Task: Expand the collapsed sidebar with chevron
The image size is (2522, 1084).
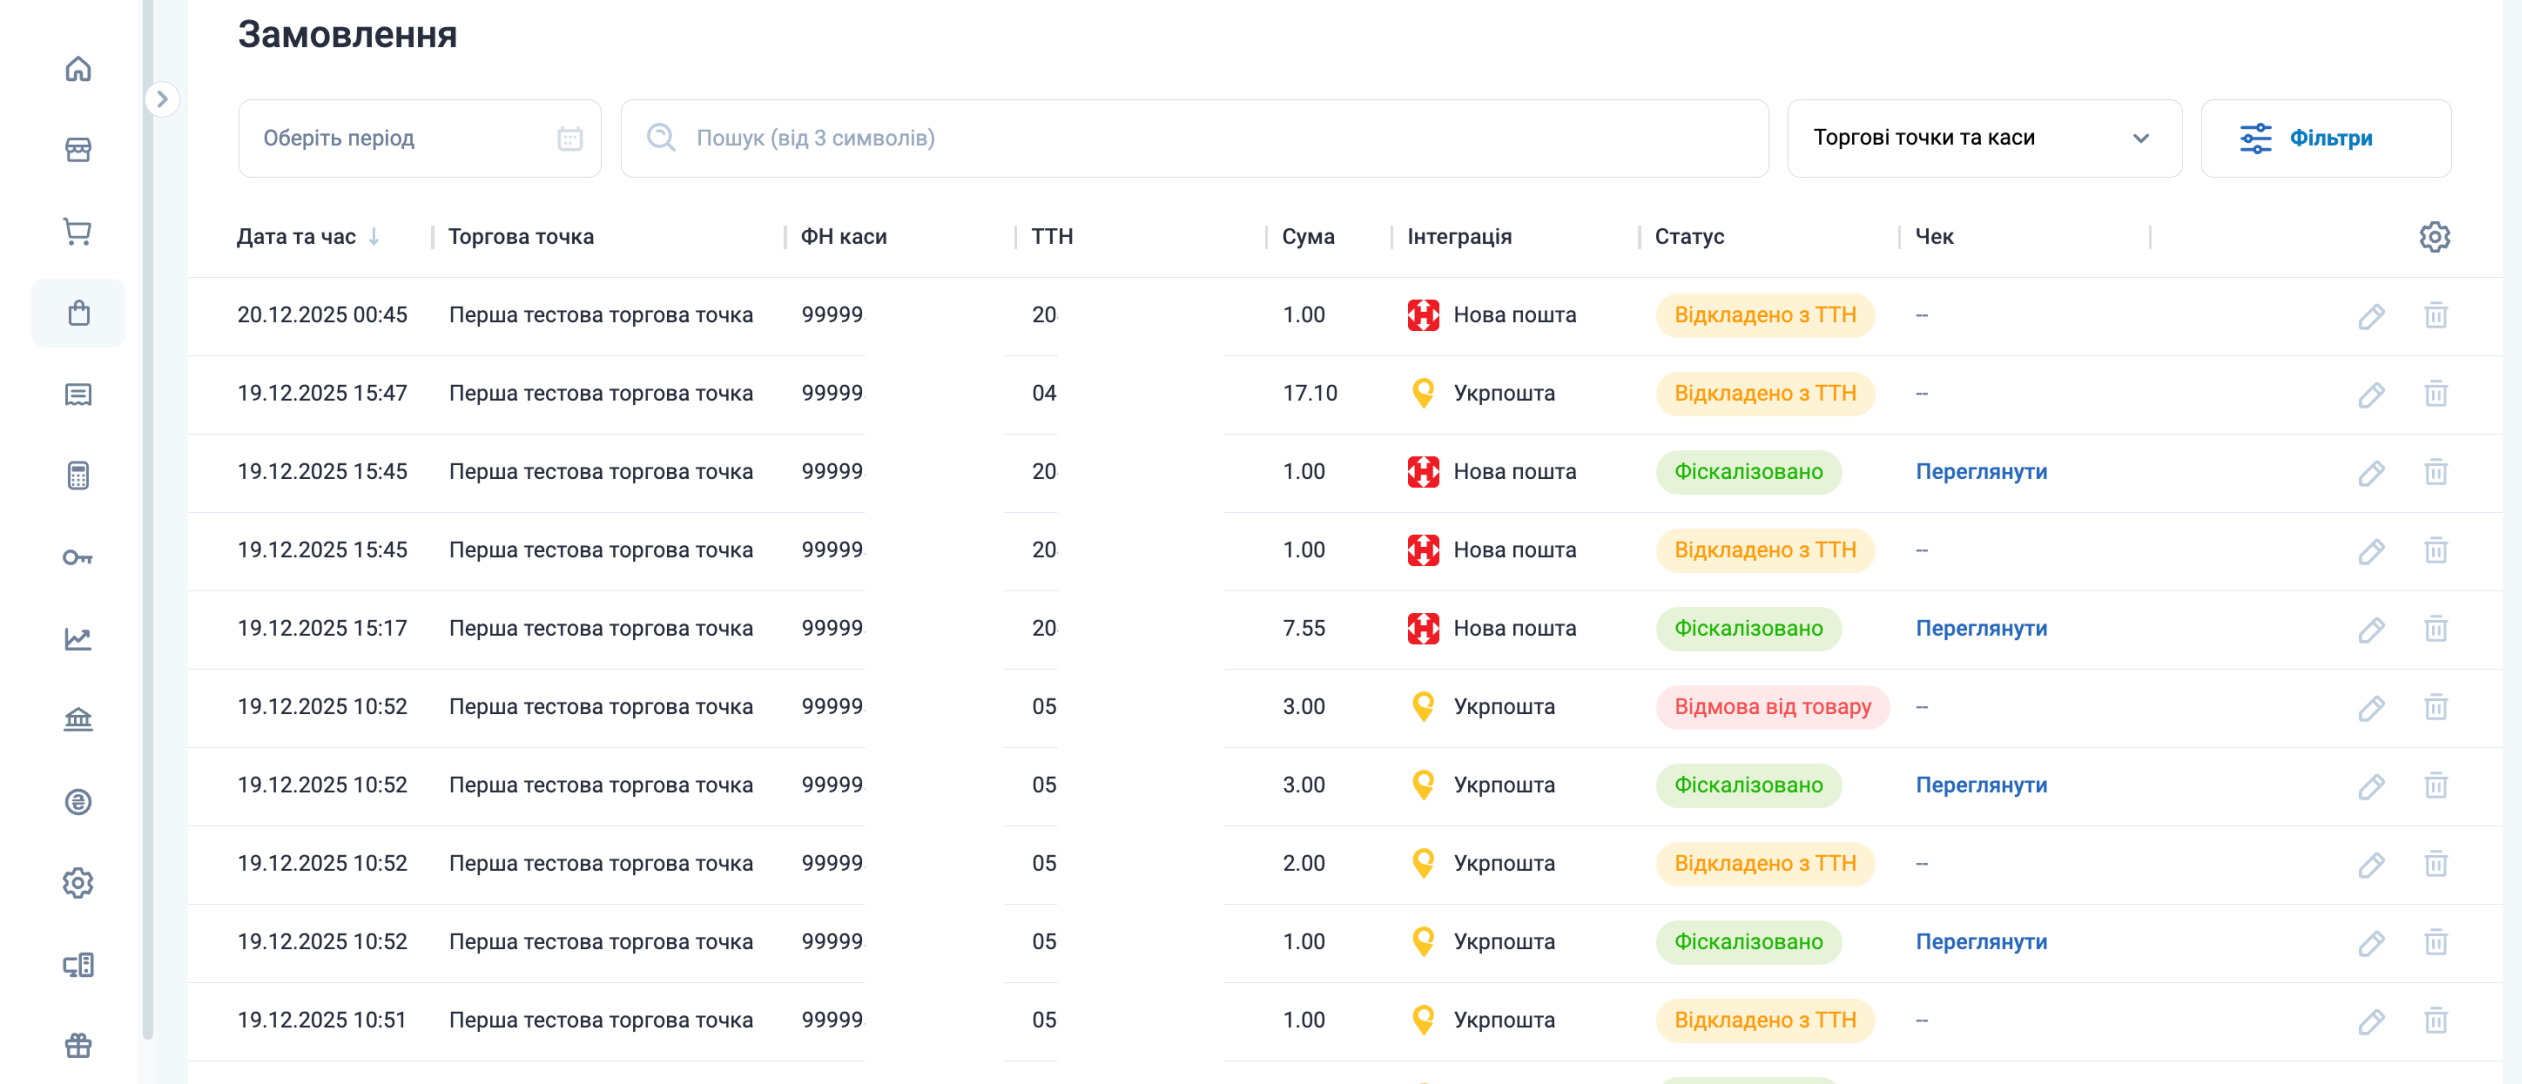Action: point(162,99)
